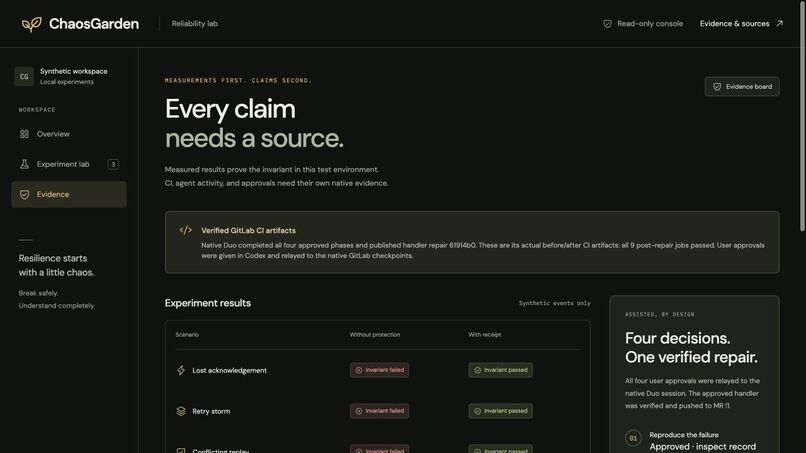Click the Verified GitLab CI artifacts heading
Viewport: 806px width, 453px height.
point(248,230)
